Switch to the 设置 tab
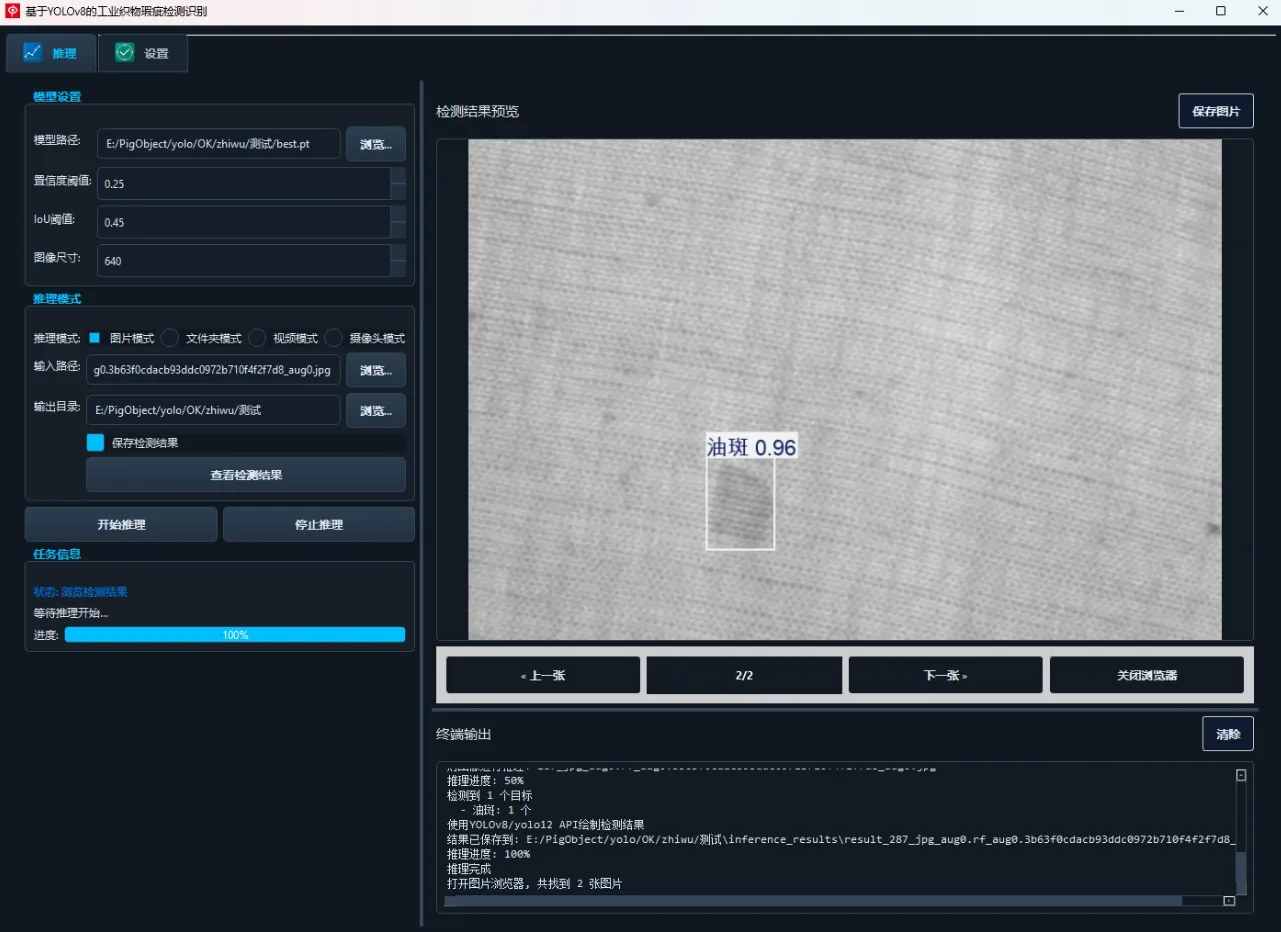This screenshot has height=932, width=1281. click(x=155, y=52)
